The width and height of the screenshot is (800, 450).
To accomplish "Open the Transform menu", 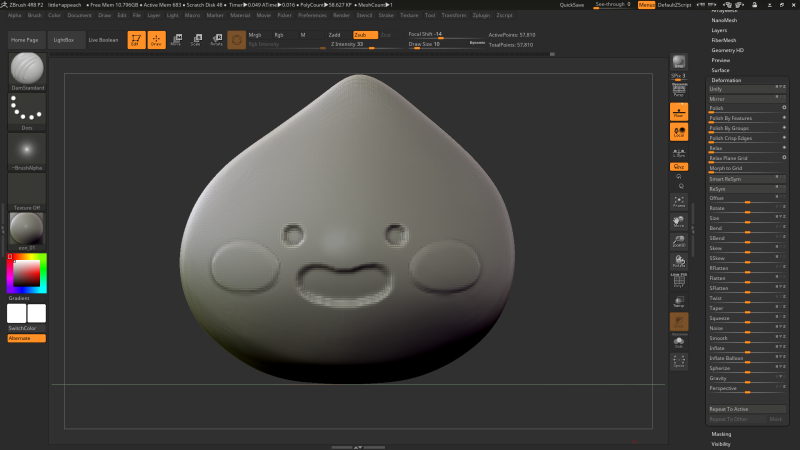I will 454,15.
